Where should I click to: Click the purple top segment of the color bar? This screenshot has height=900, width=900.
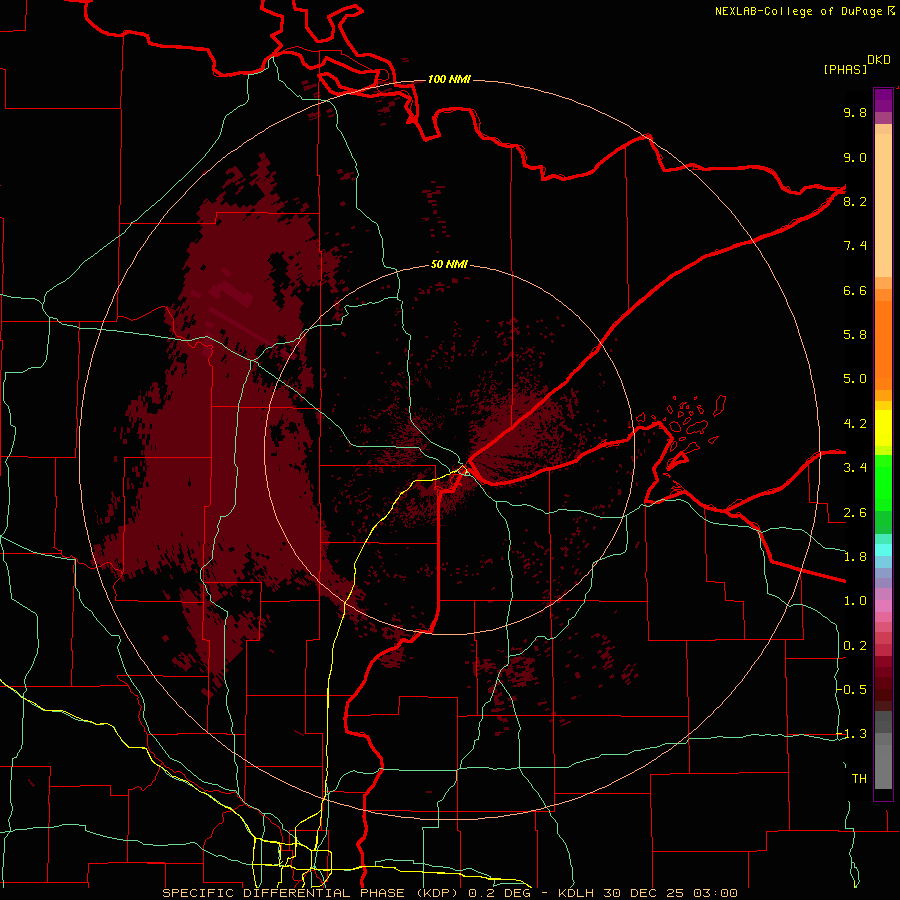tap(883, 100)
